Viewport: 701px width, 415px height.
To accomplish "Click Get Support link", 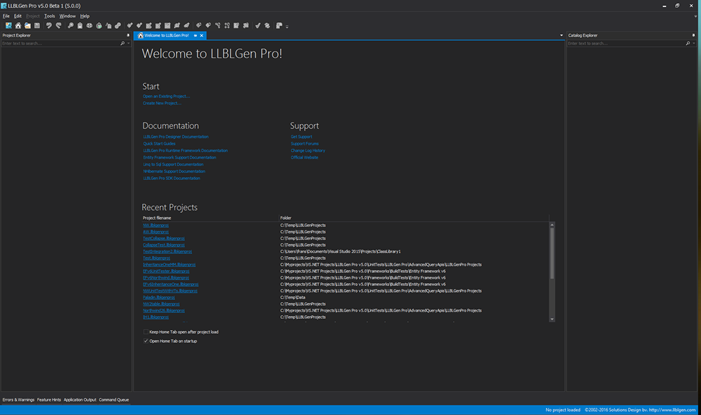I will (x=301, y=137).
